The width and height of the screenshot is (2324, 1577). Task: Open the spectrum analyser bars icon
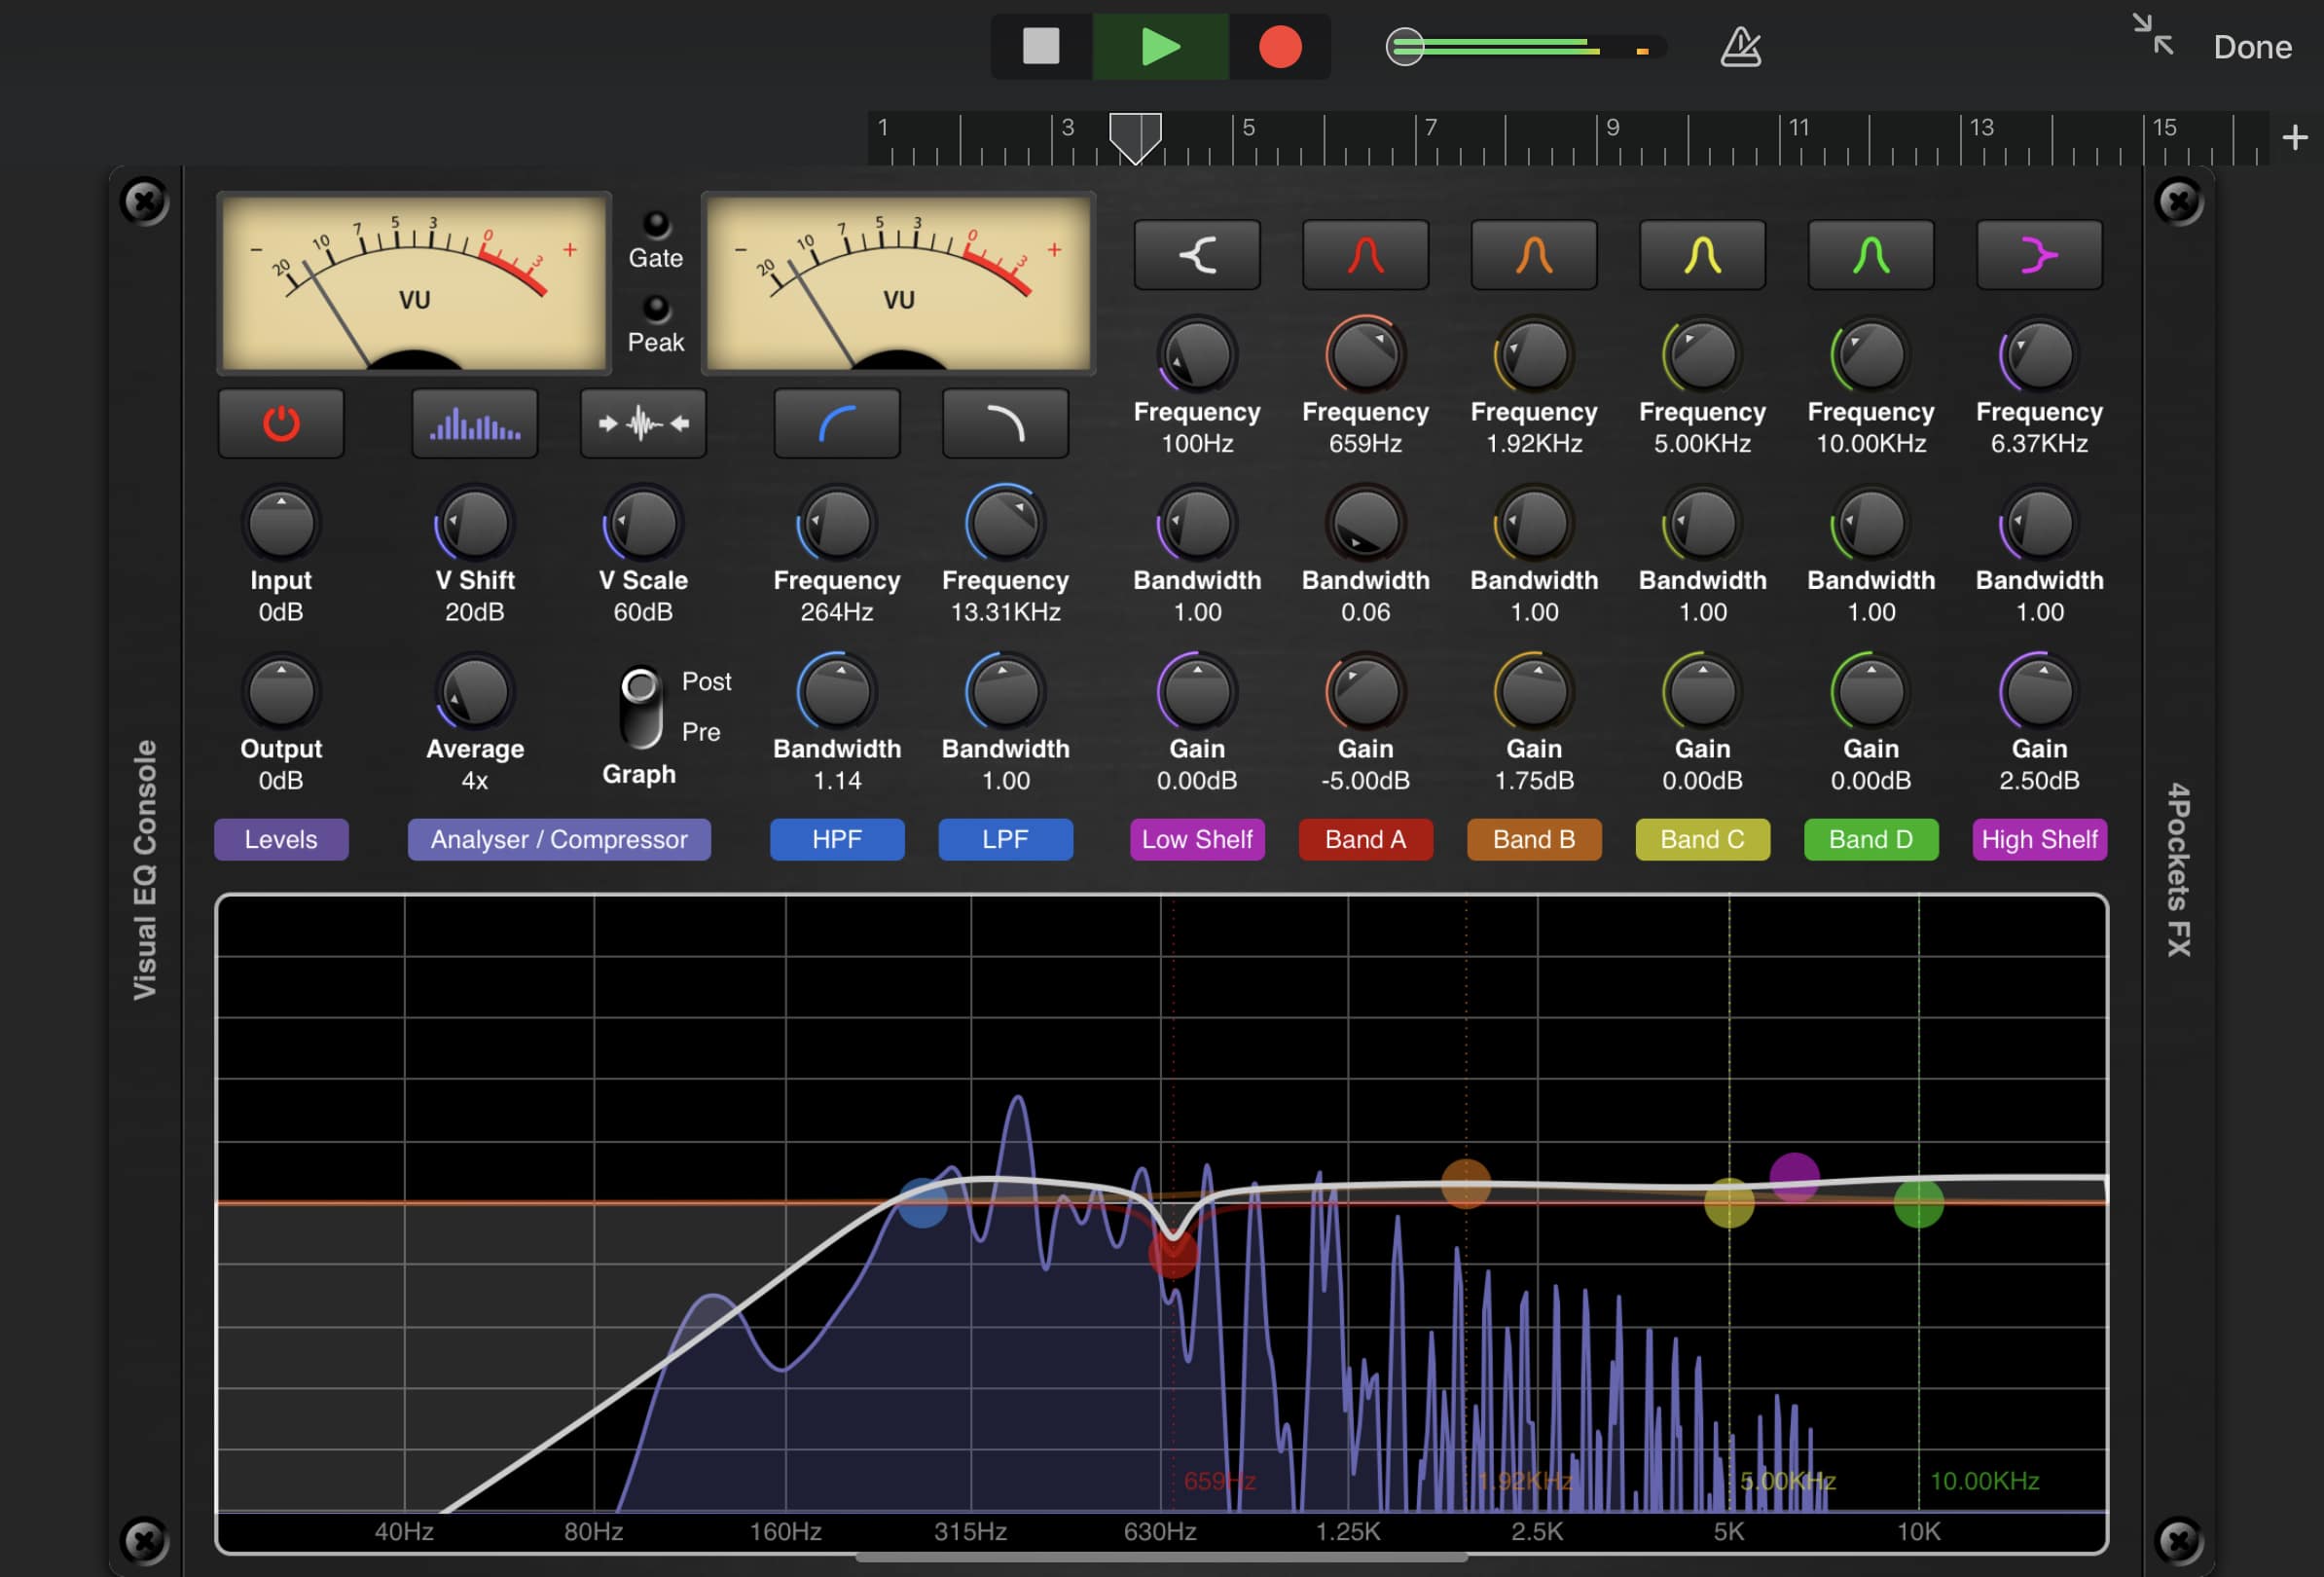point(474,422)
